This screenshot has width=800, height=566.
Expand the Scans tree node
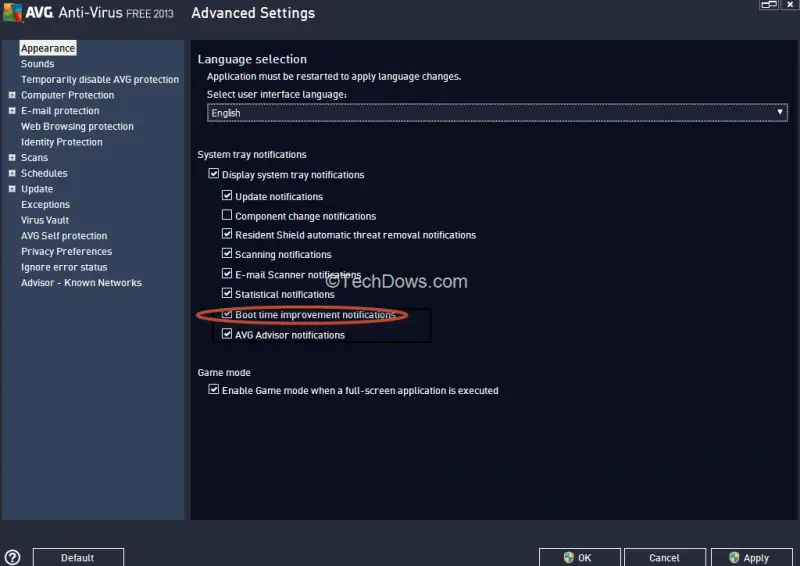(x=12, y=158)
